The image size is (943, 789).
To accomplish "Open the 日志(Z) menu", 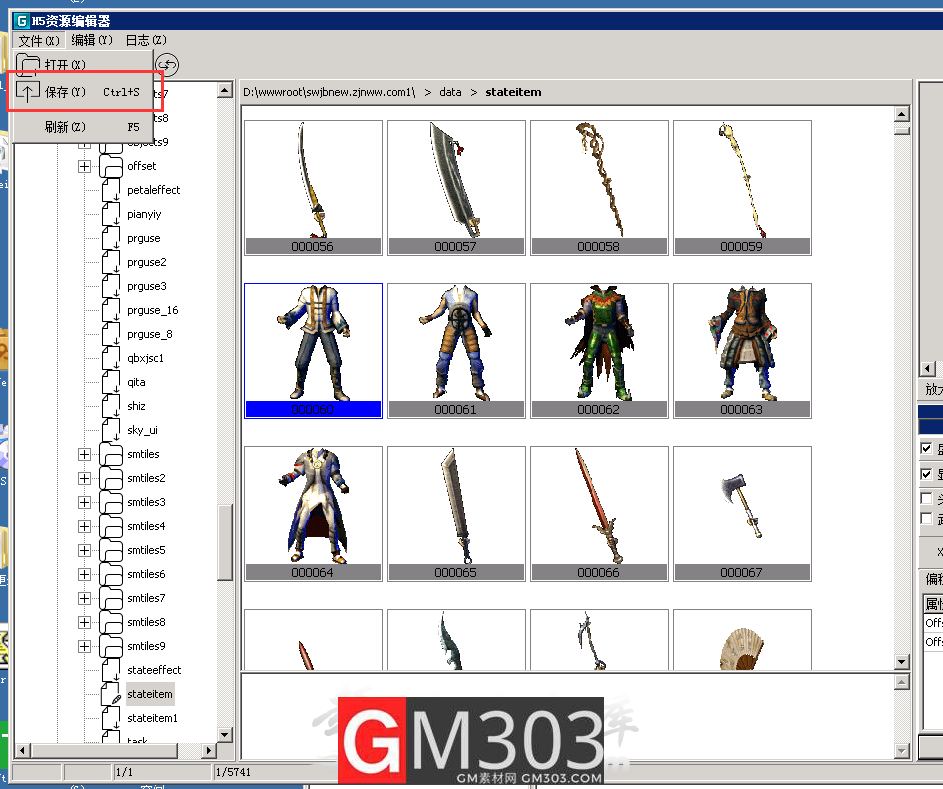I will (146, 40).
